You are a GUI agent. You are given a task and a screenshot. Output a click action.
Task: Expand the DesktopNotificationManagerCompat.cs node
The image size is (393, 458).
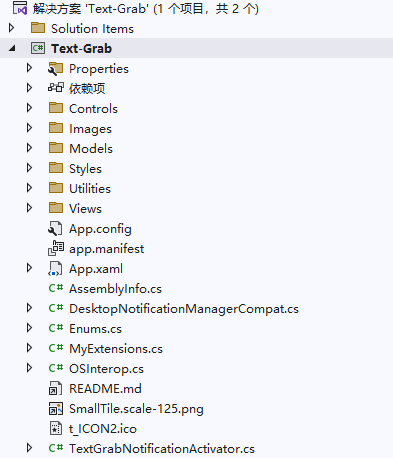(x=29, y=308)
